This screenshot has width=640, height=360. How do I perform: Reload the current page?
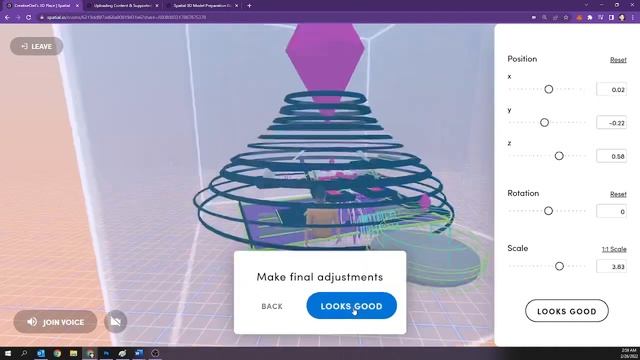click(29, 18)
